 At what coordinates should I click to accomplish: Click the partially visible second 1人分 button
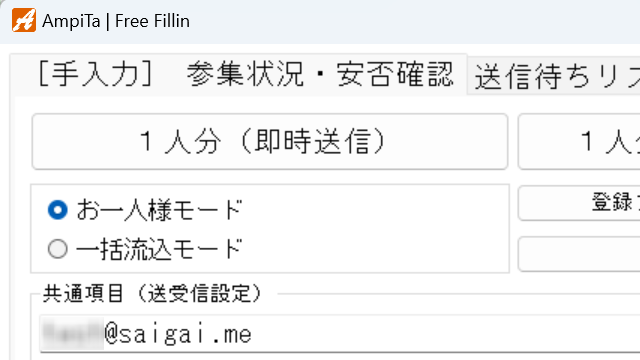pos(579,142)
